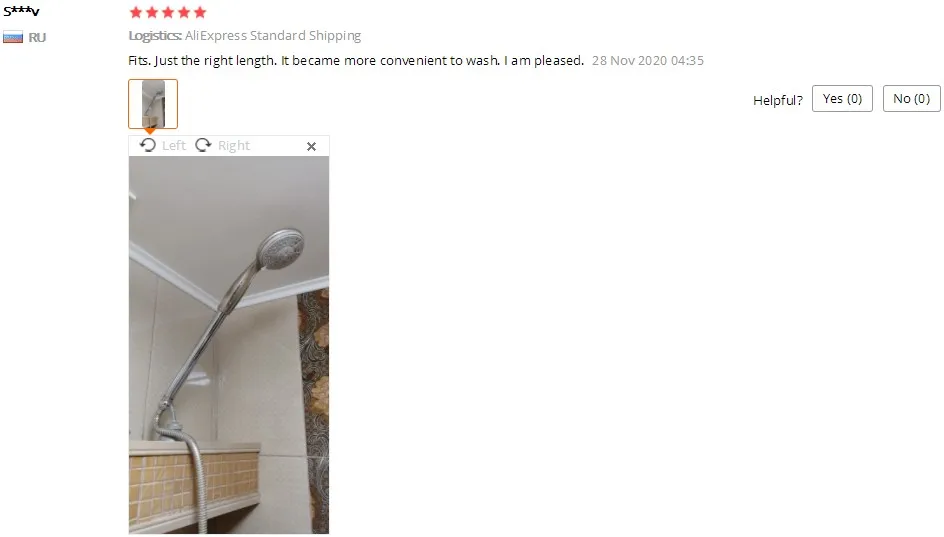This screenshot has width=944, height=537.
Task: Click the fourth rating star
Action: coord(184,12)
